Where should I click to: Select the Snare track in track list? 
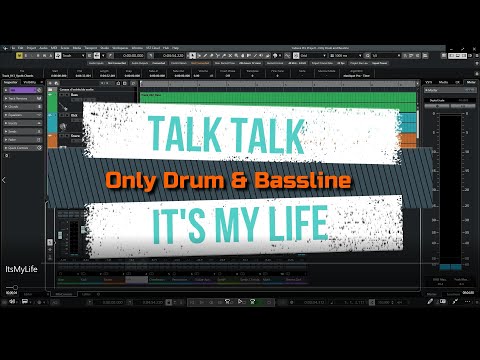(75, 136)
